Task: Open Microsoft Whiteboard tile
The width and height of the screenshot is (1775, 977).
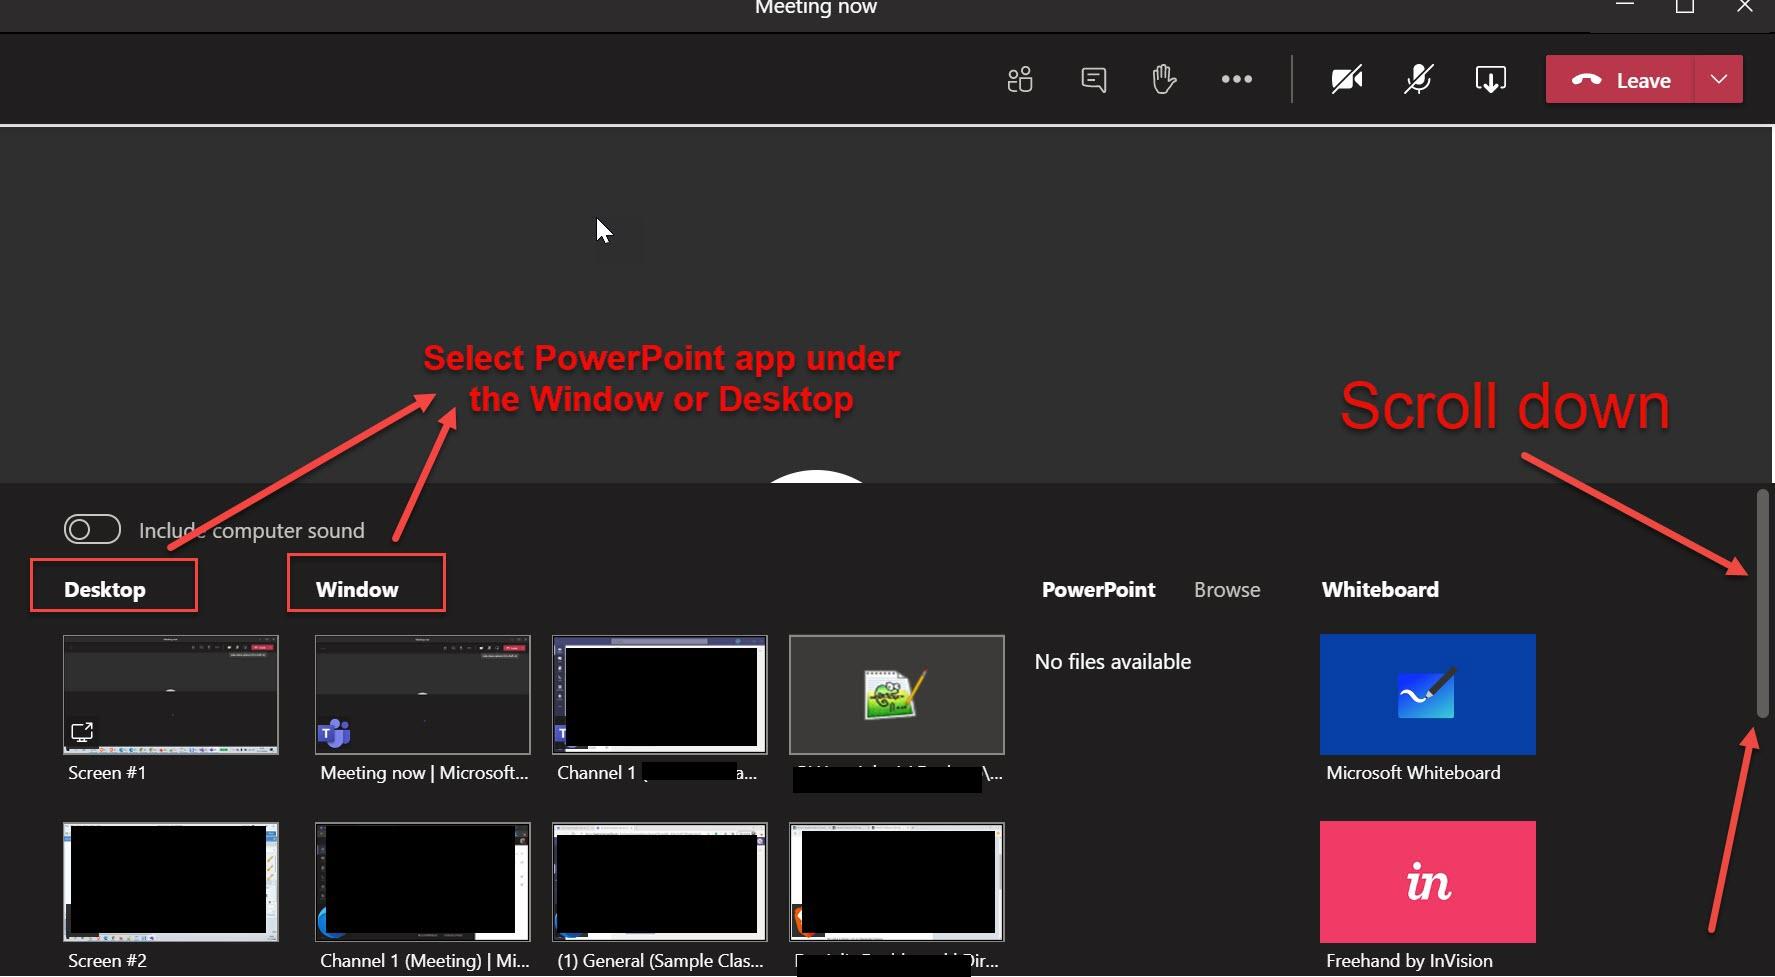Action: click(x=1428, y=694)
